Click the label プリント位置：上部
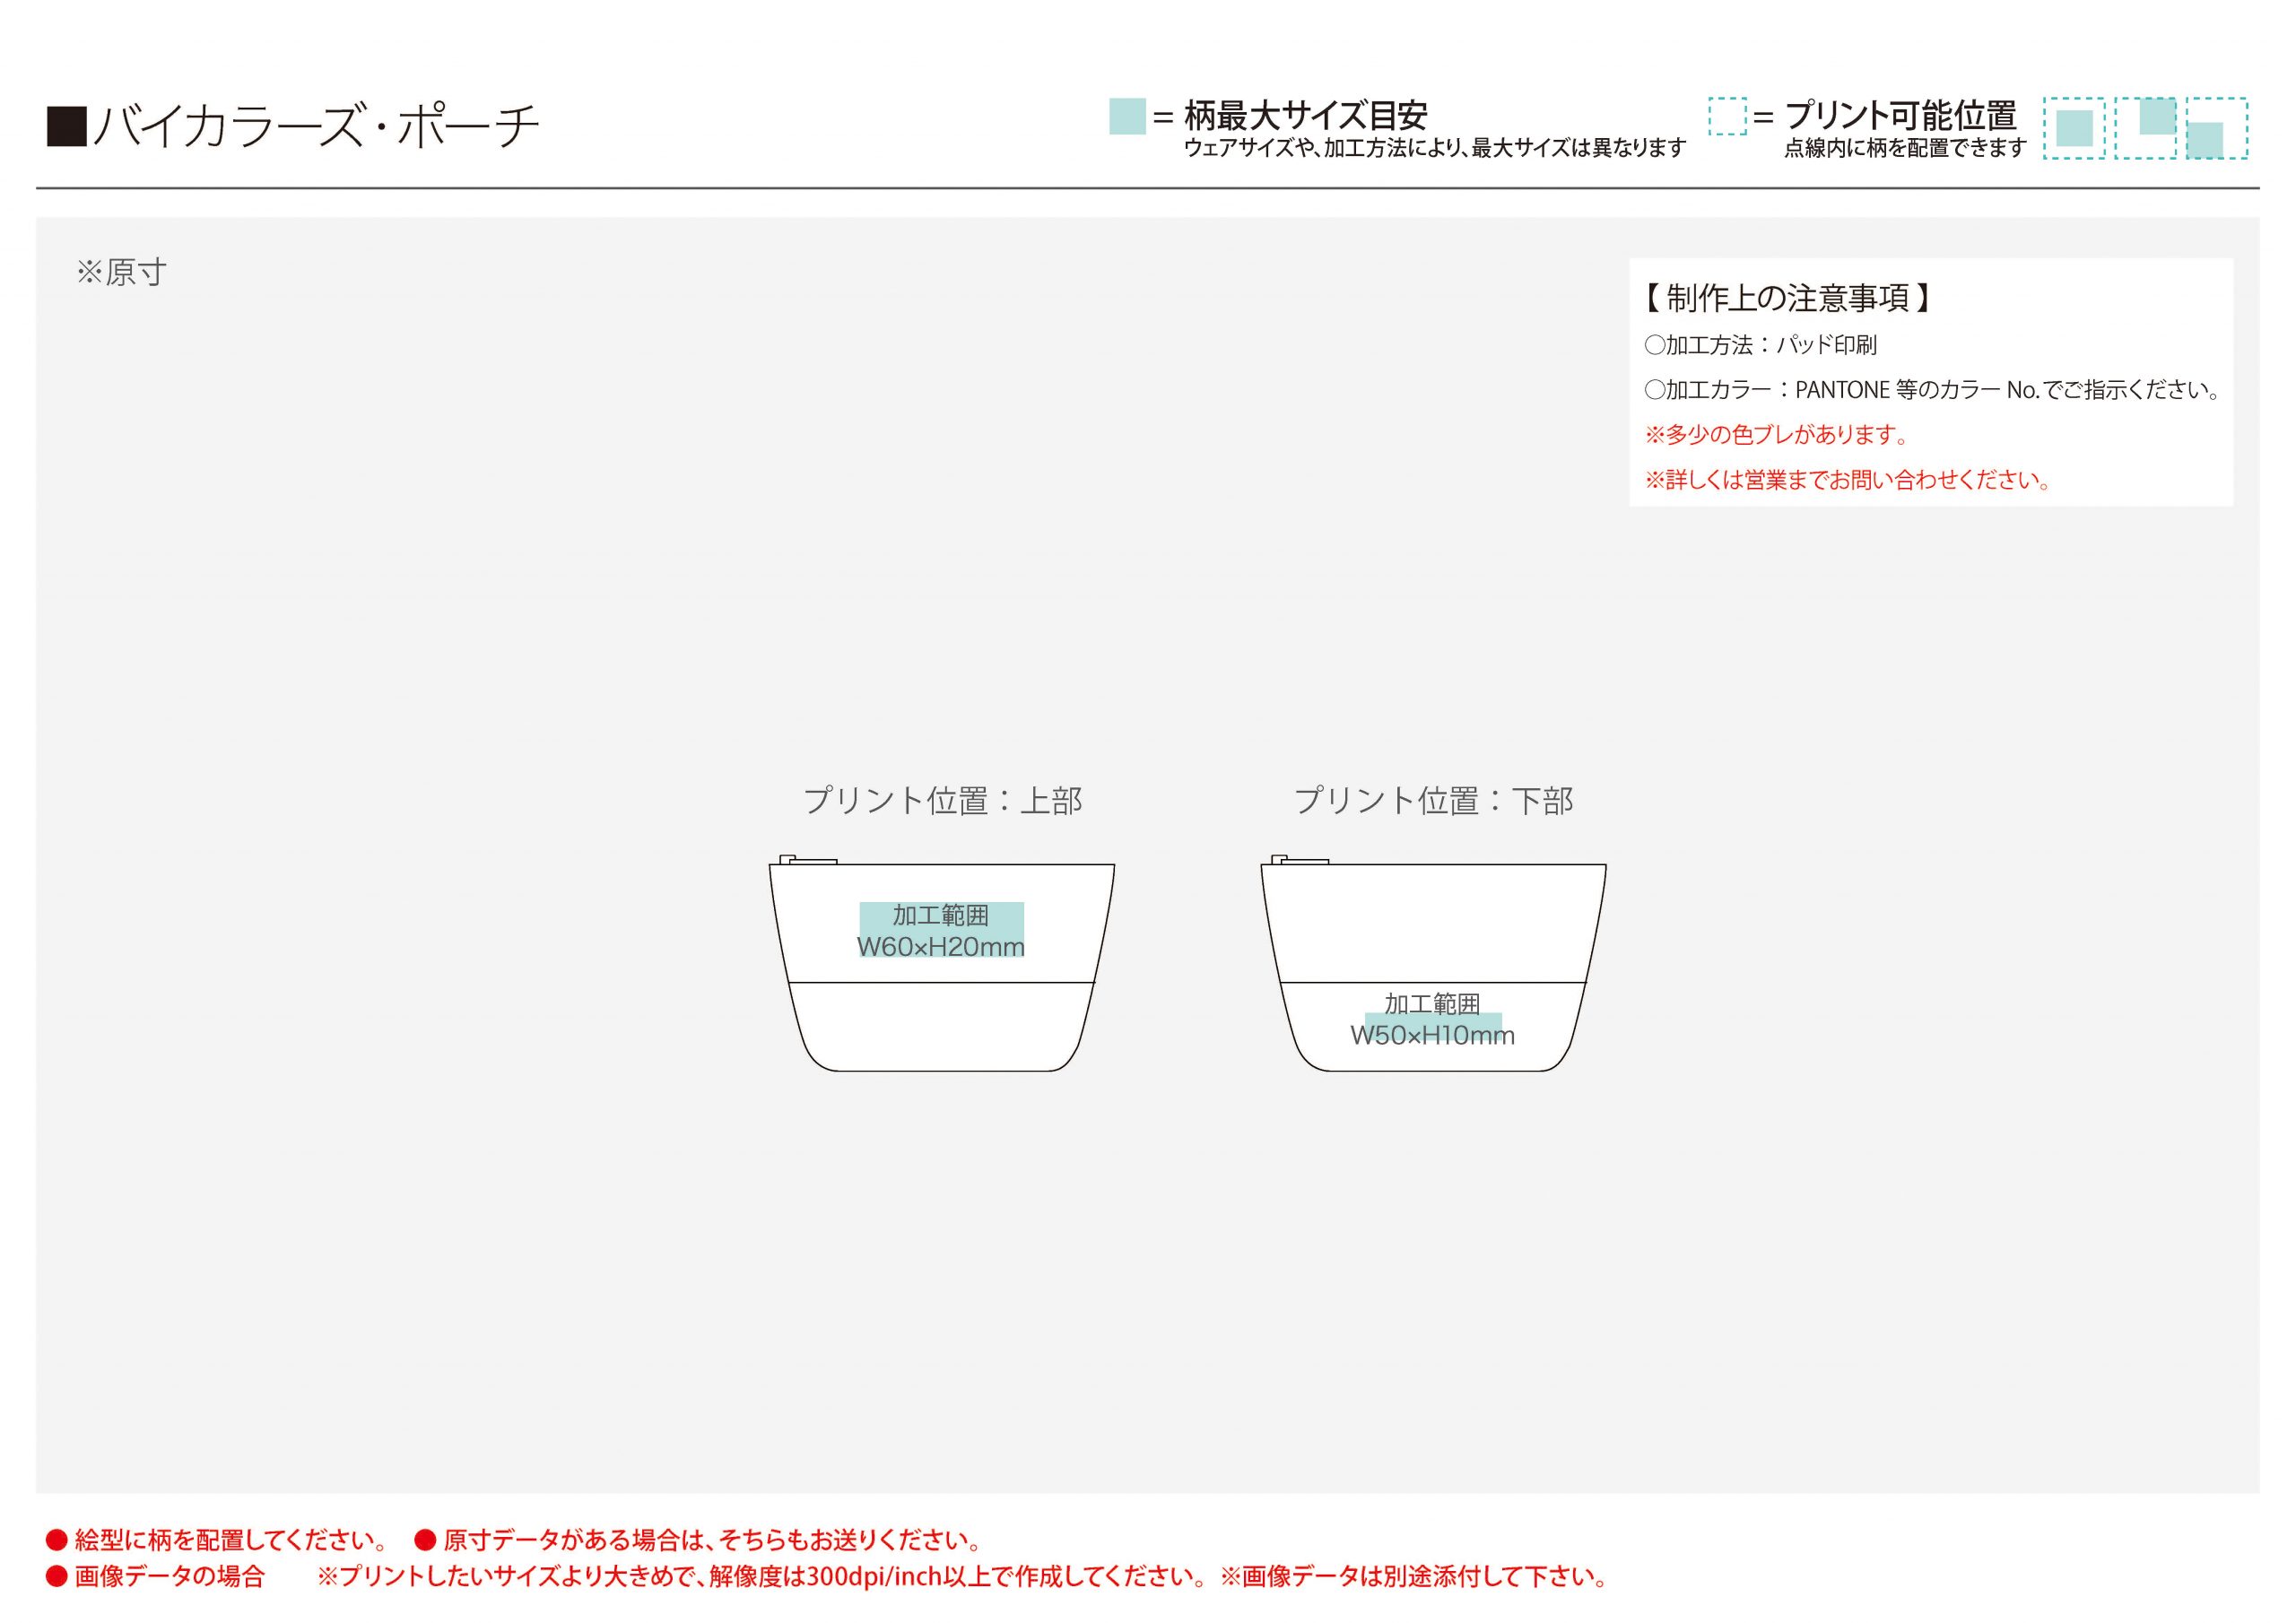This screenshot has height=1623, width=2296. 943,800
